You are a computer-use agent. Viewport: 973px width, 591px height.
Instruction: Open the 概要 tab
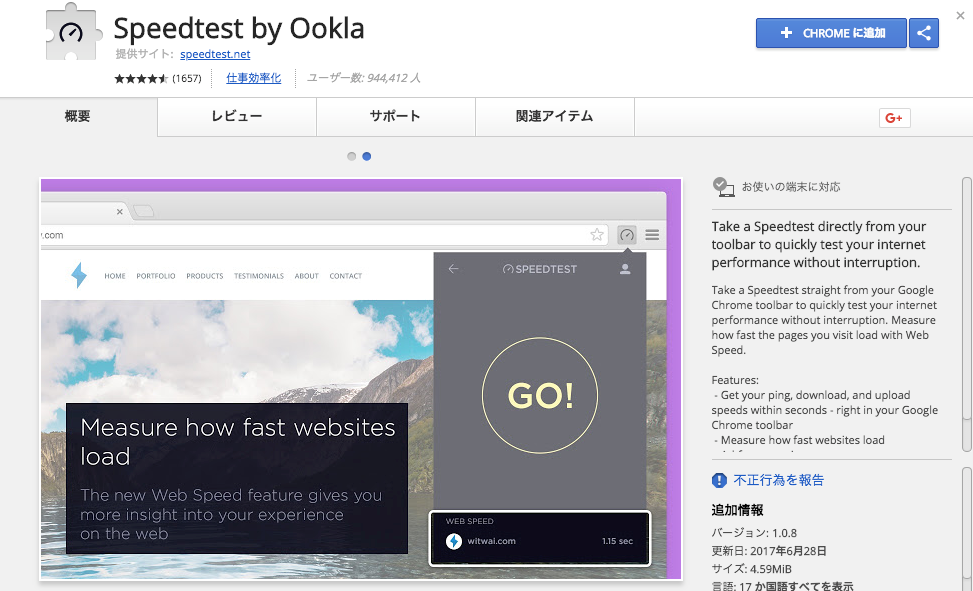point(78,117)
